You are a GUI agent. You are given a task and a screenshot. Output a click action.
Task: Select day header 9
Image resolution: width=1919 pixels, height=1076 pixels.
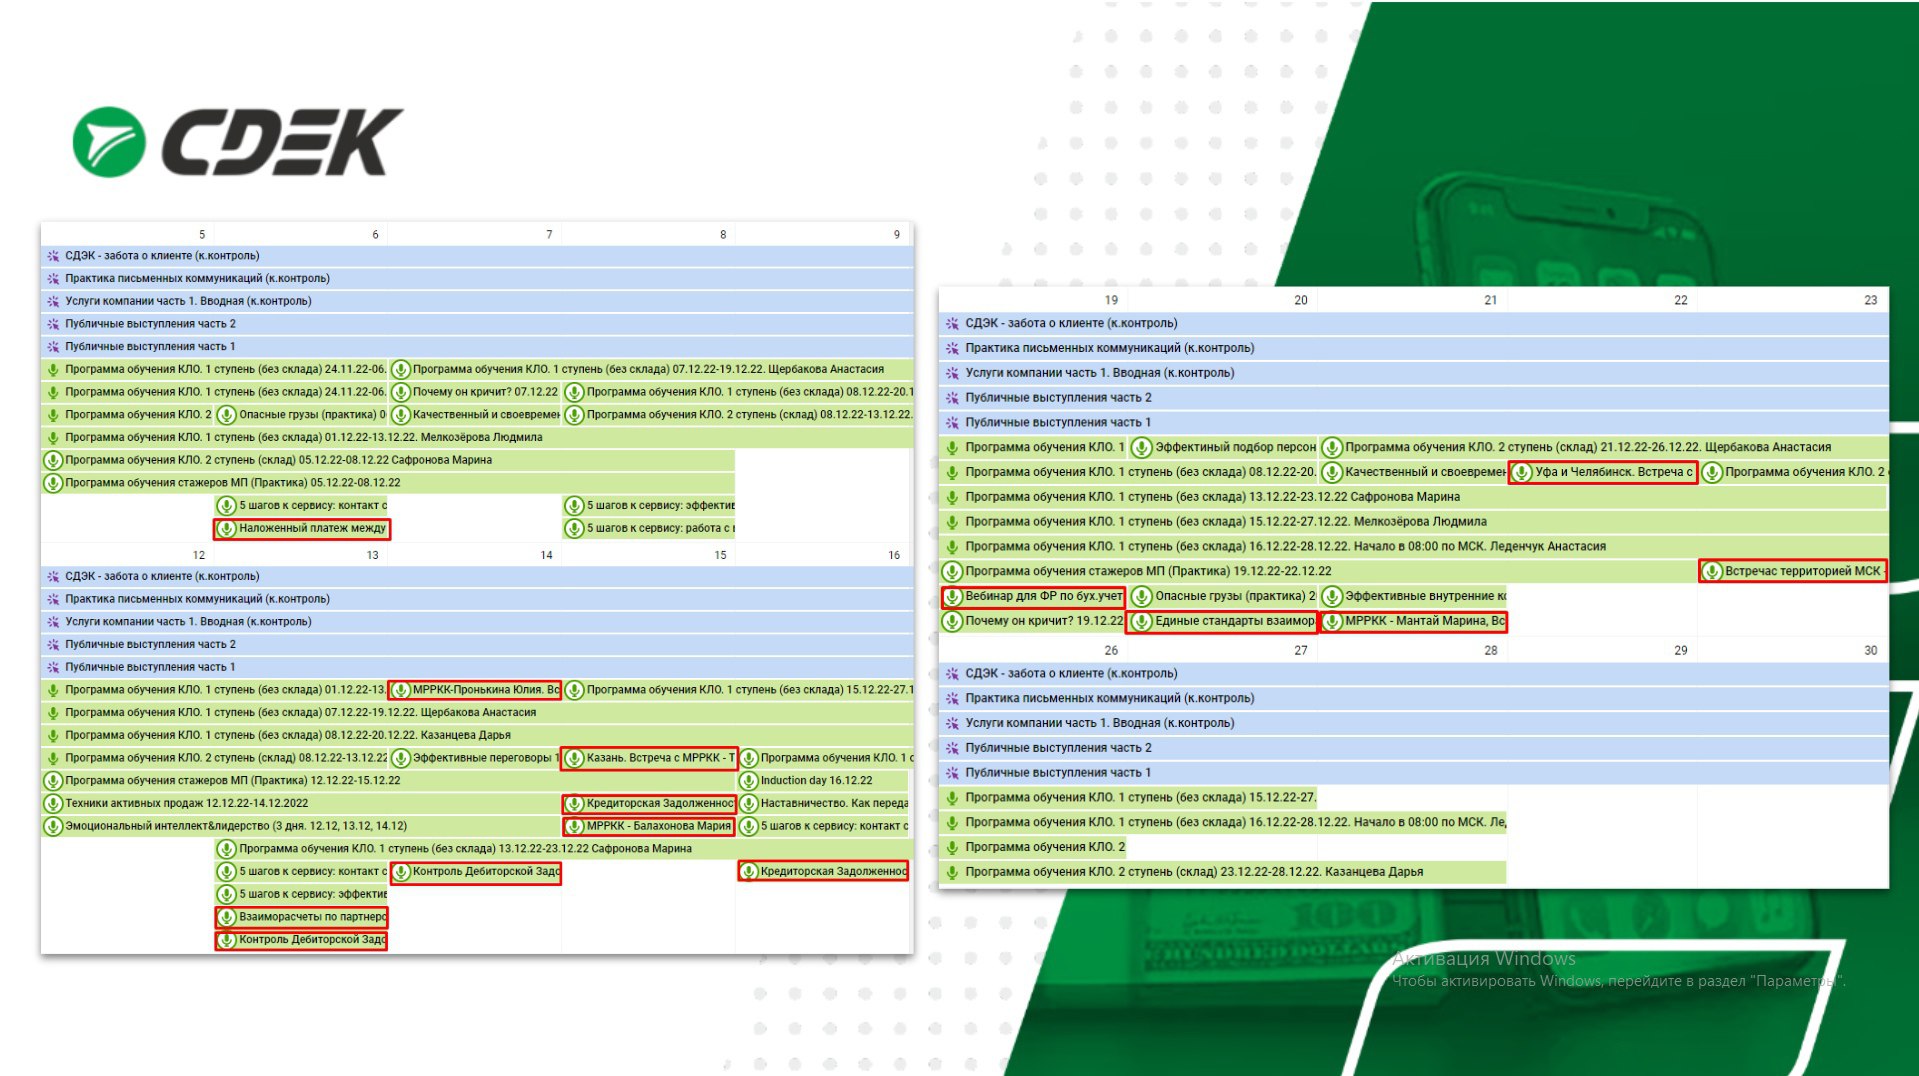(x=897, y=235)
